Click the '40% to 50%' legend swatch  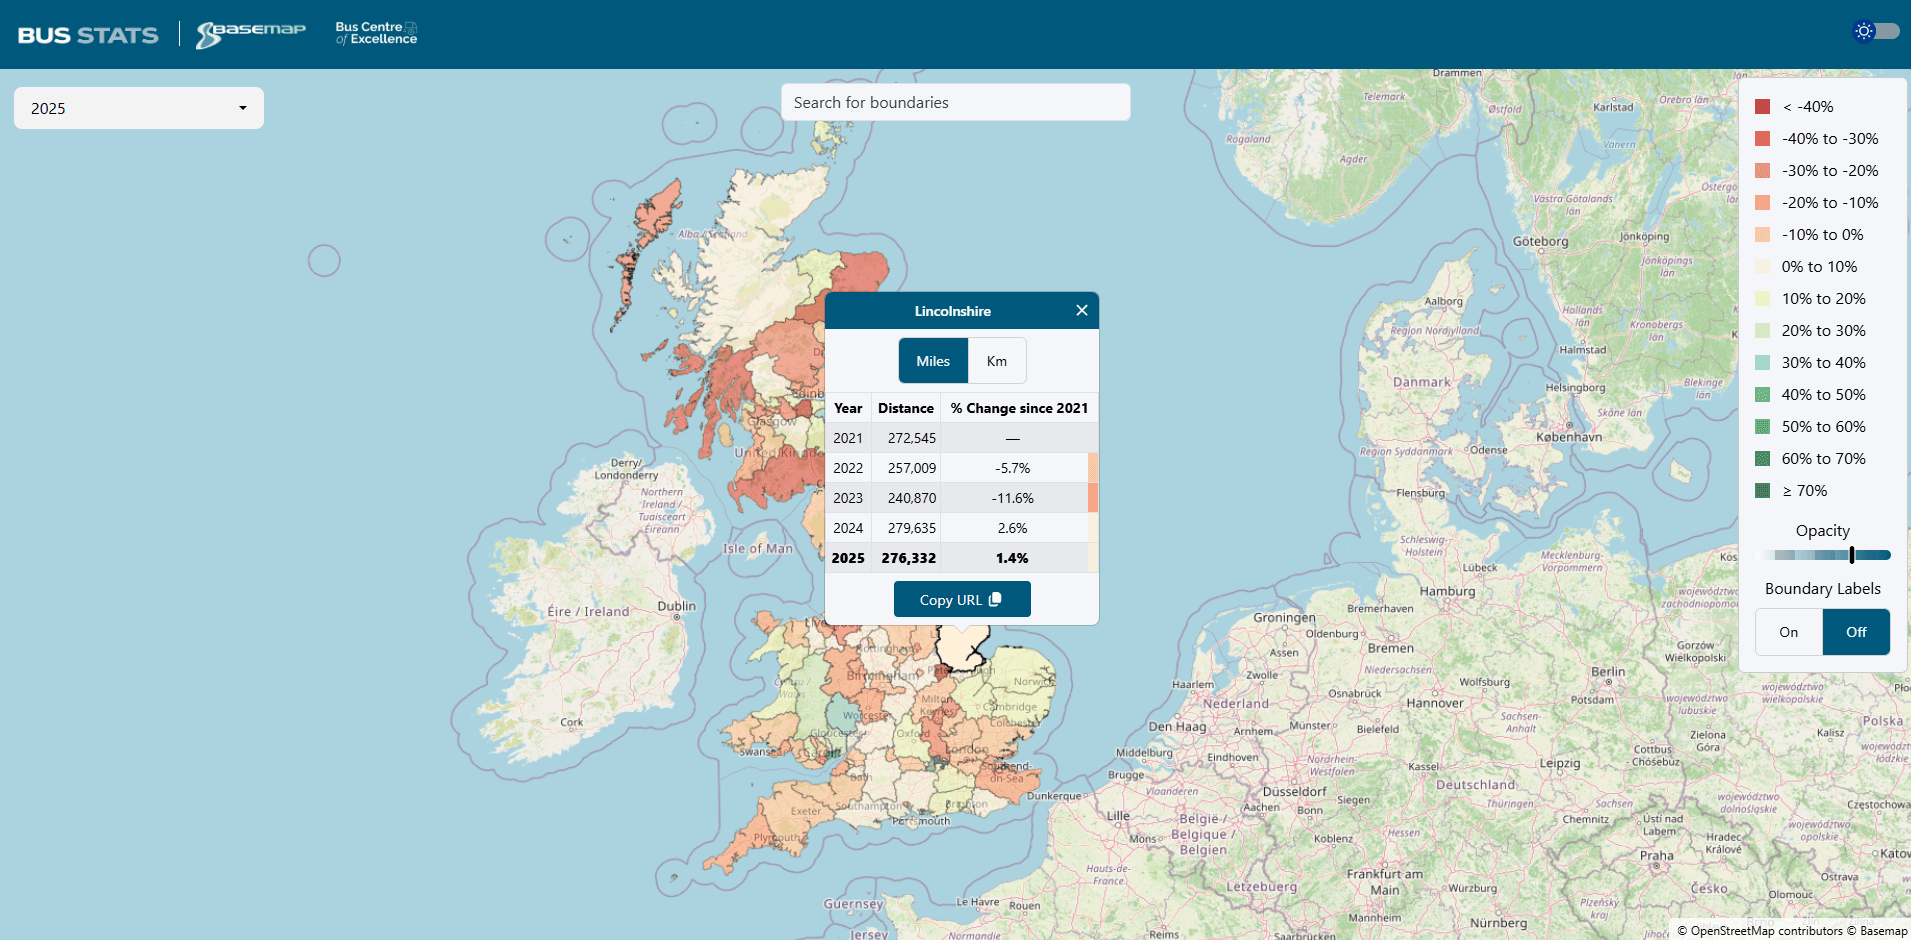tap(1762, 395)
